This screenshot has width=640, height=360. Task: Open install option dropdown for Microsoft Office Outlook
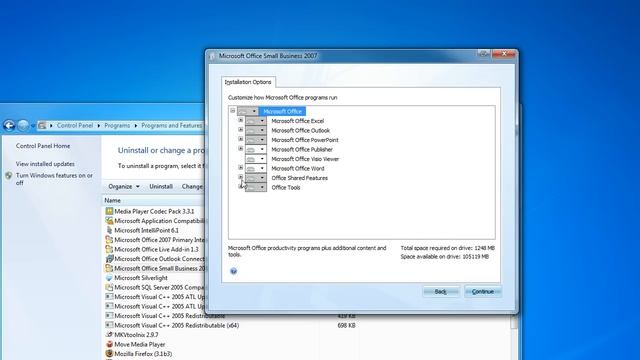coord(256,130)
